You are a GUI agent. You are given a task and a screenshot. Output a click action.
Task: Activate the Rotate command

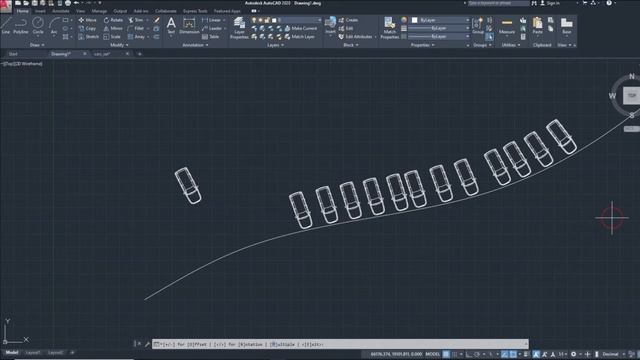(x=113, y=20)
